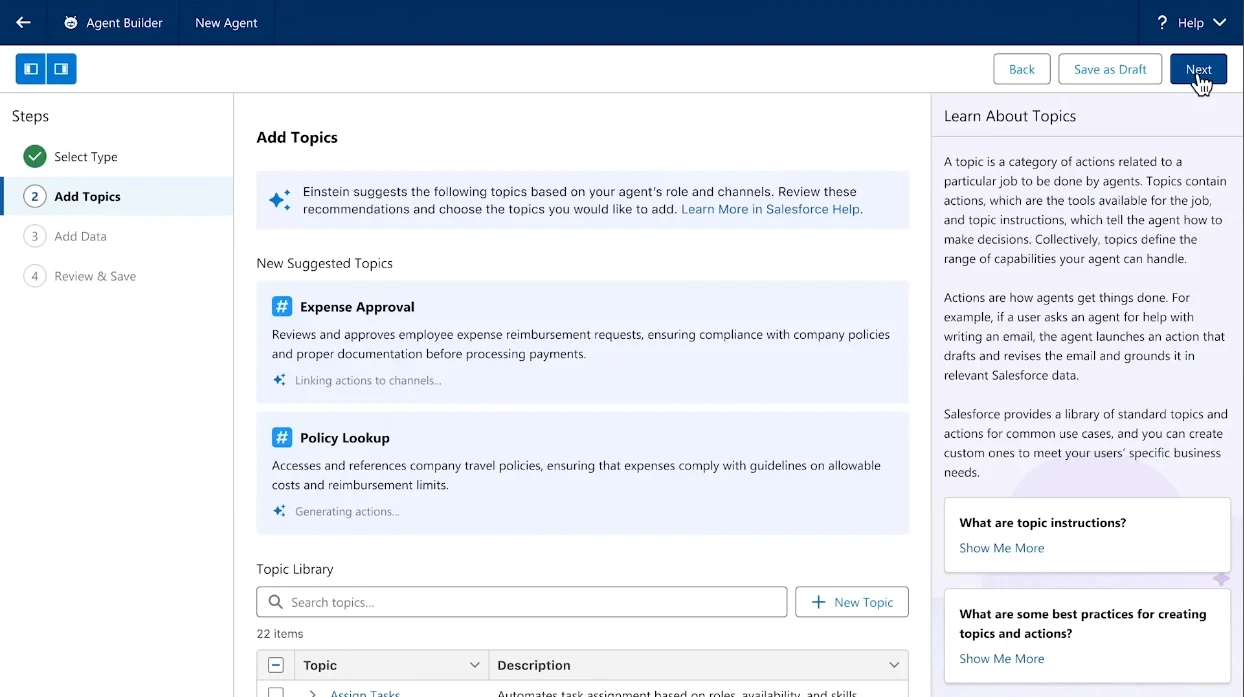Click the Search topics field

(x=522, y=602)
